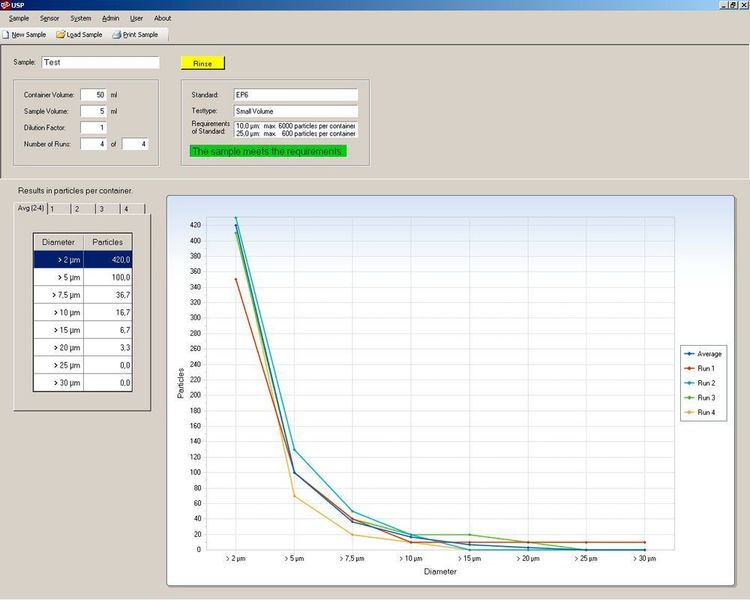
Task: Click the Sample Volume field
Action: (x=93, y=111)
